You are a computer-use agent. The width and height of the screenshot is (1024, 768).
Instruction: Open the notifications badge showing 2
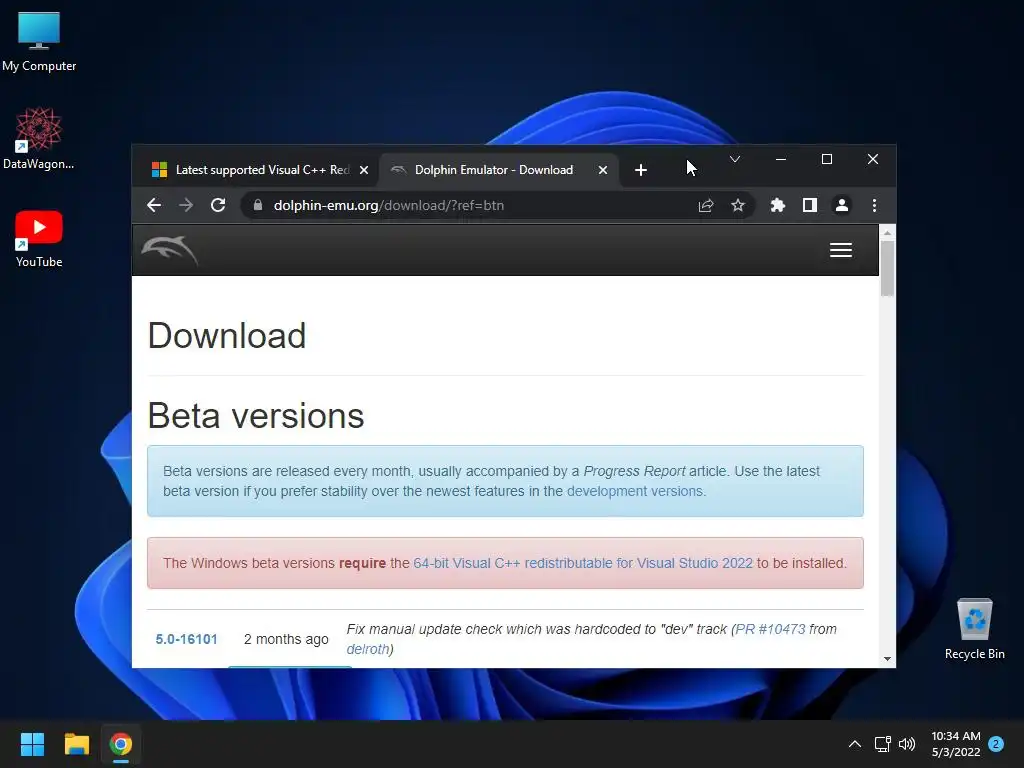coord(996,744)
